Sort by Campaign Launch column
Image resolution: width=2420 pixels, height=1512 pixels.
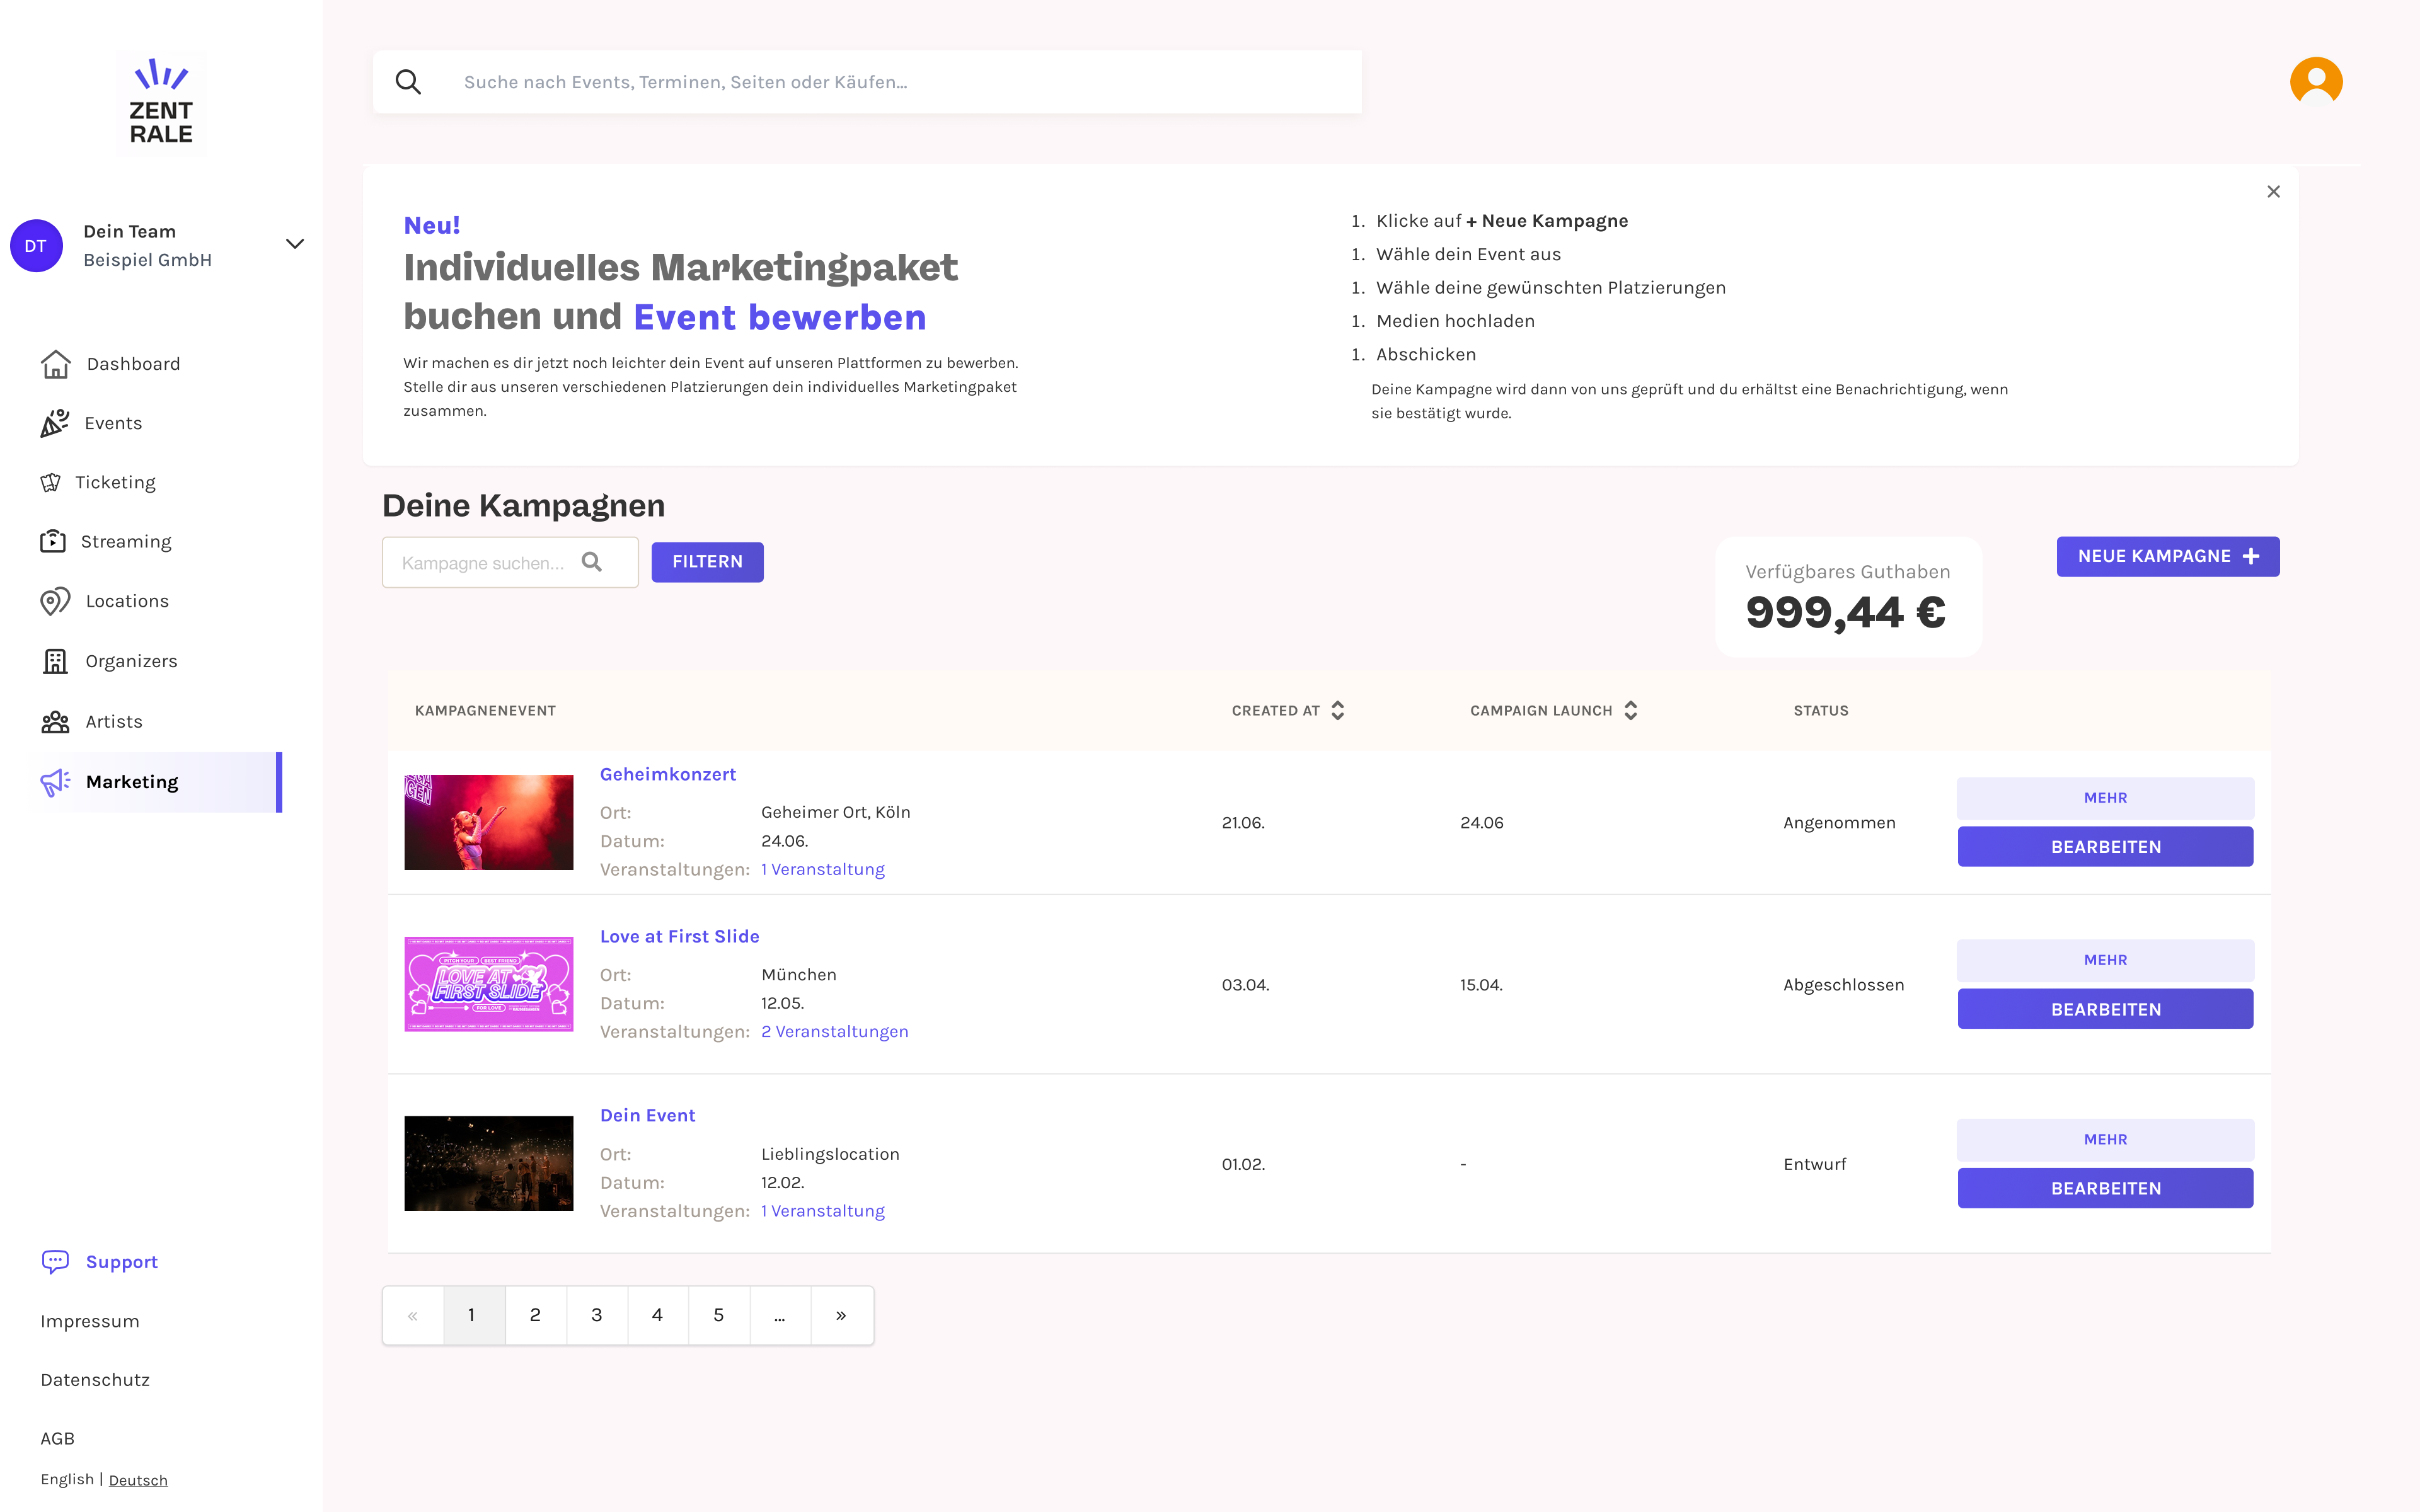click(1630, 711)
